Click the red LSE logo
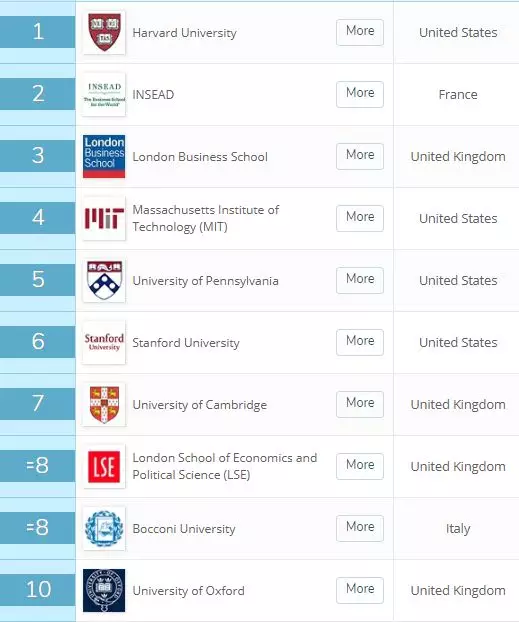This screenshot has width=519, height=622. (104, 466)
